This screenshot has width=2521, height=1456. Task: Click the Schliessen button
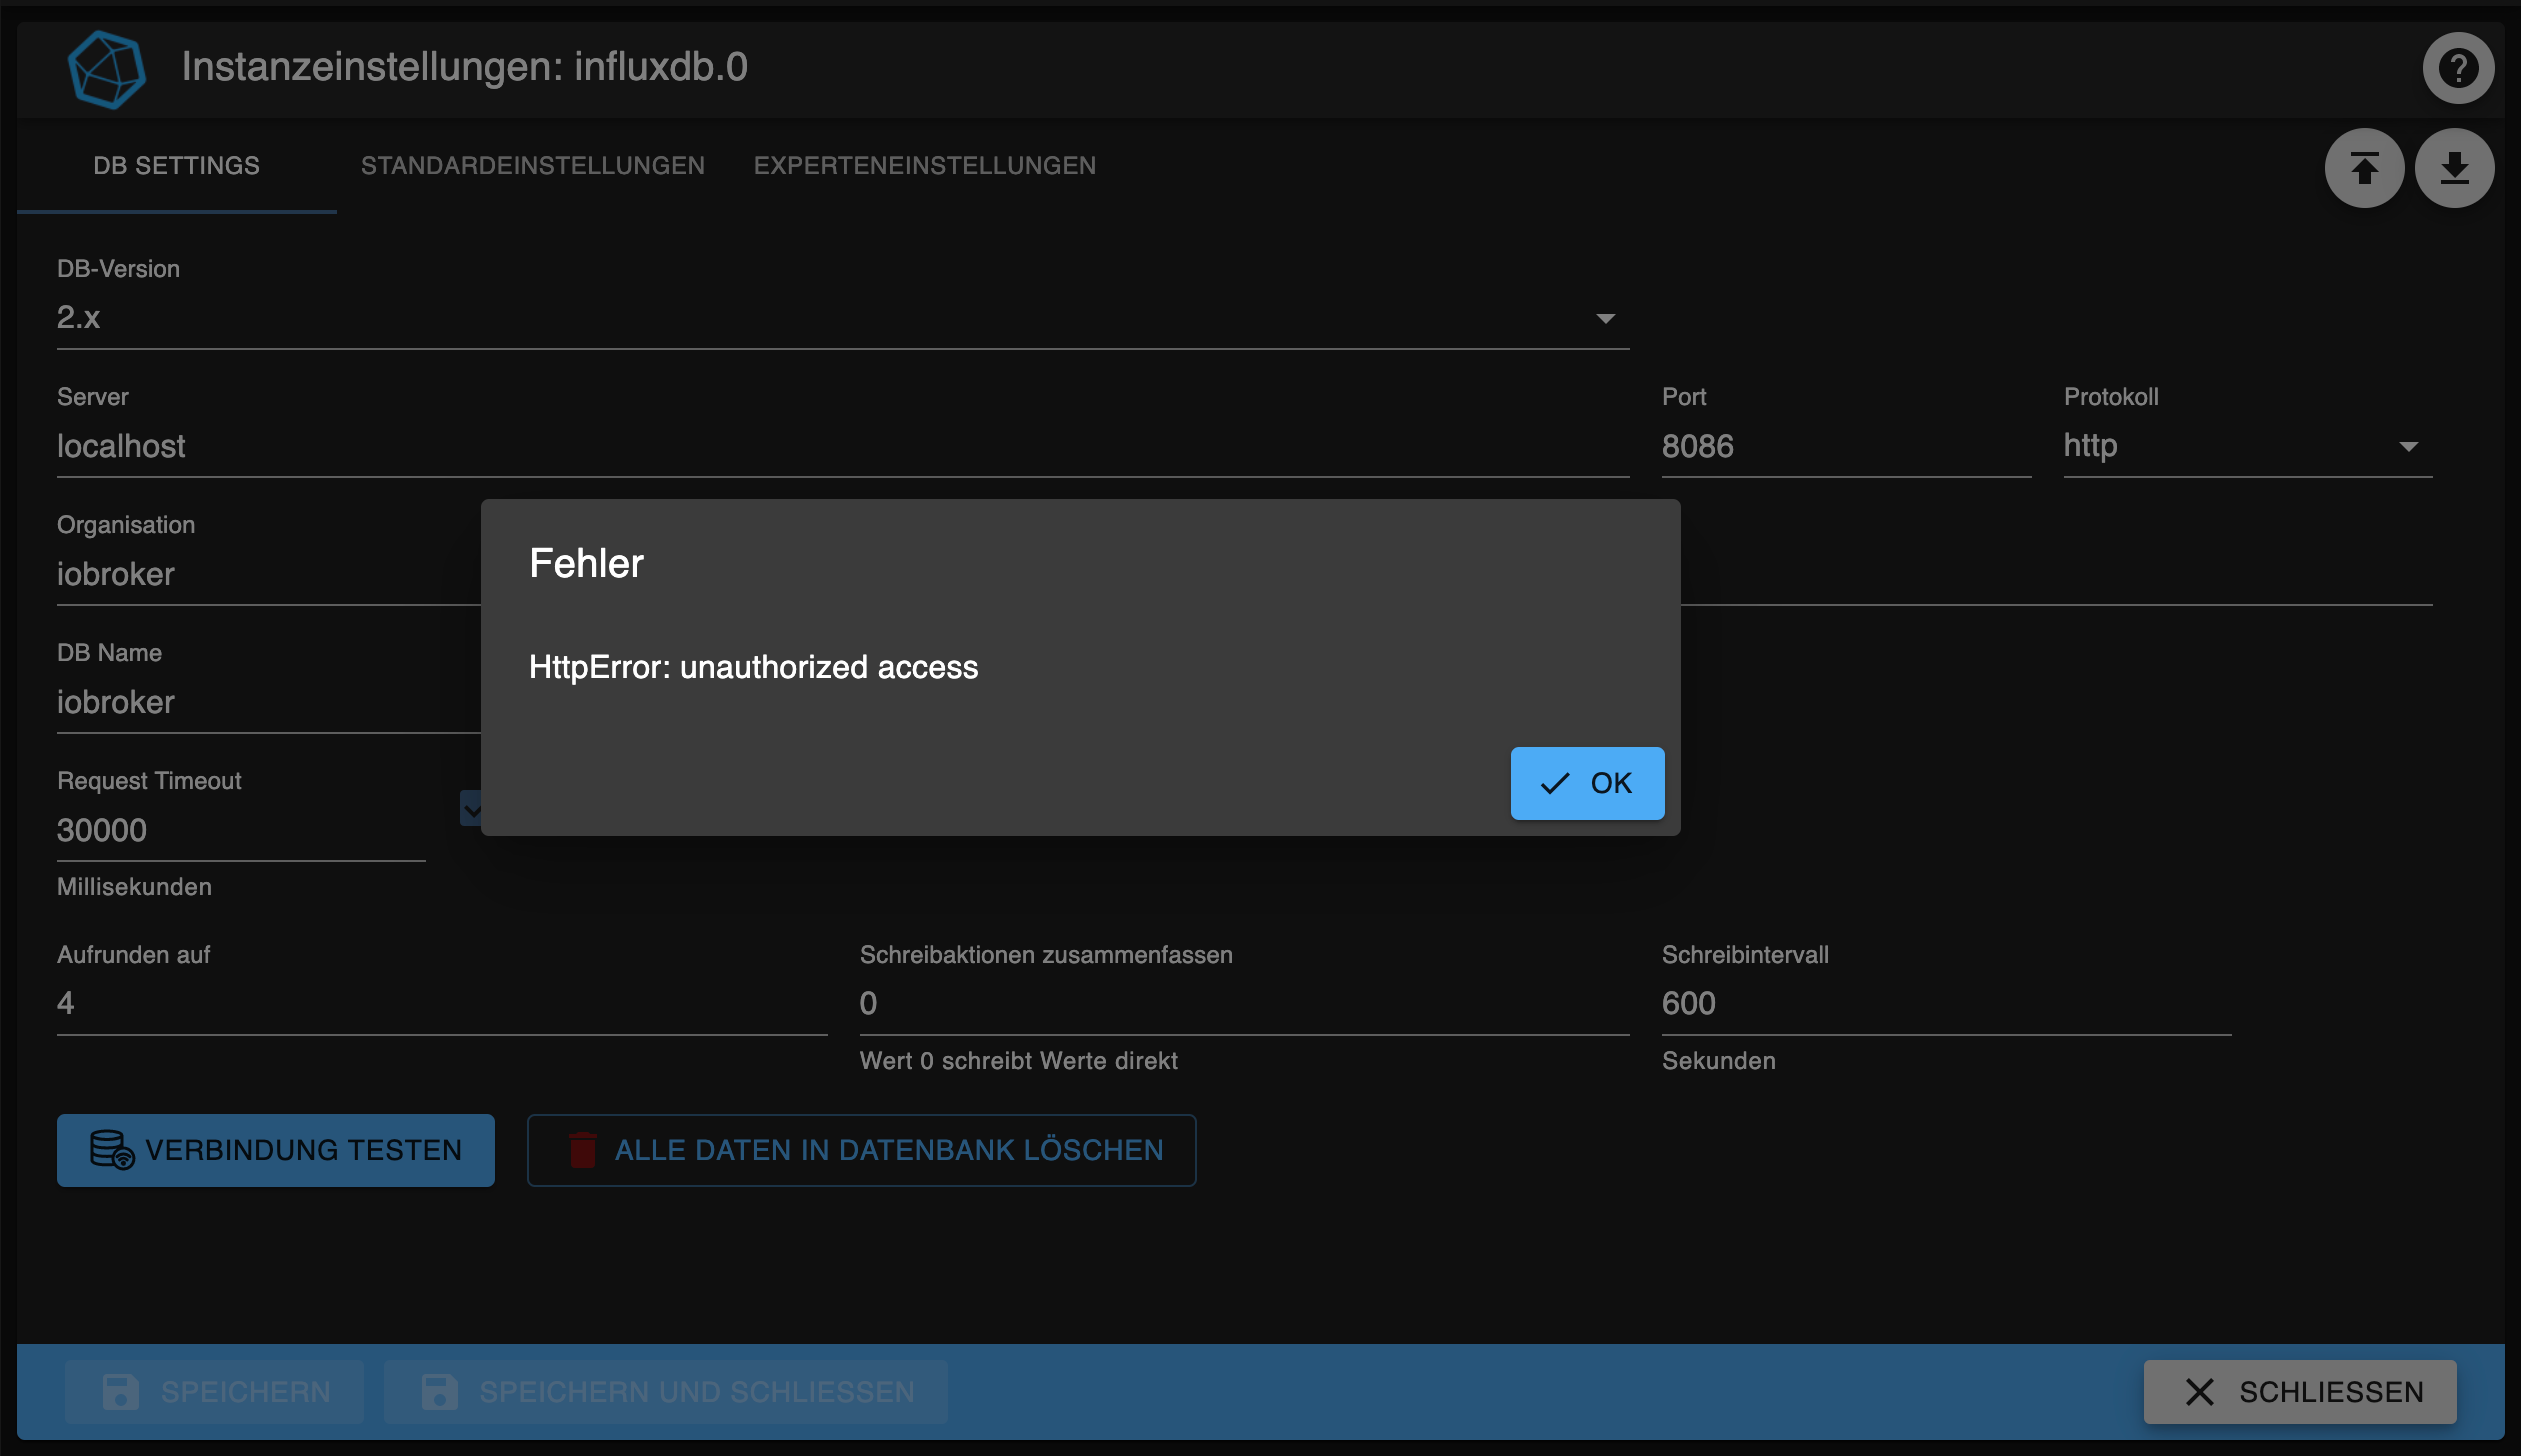click(x=2300, y=1392)
